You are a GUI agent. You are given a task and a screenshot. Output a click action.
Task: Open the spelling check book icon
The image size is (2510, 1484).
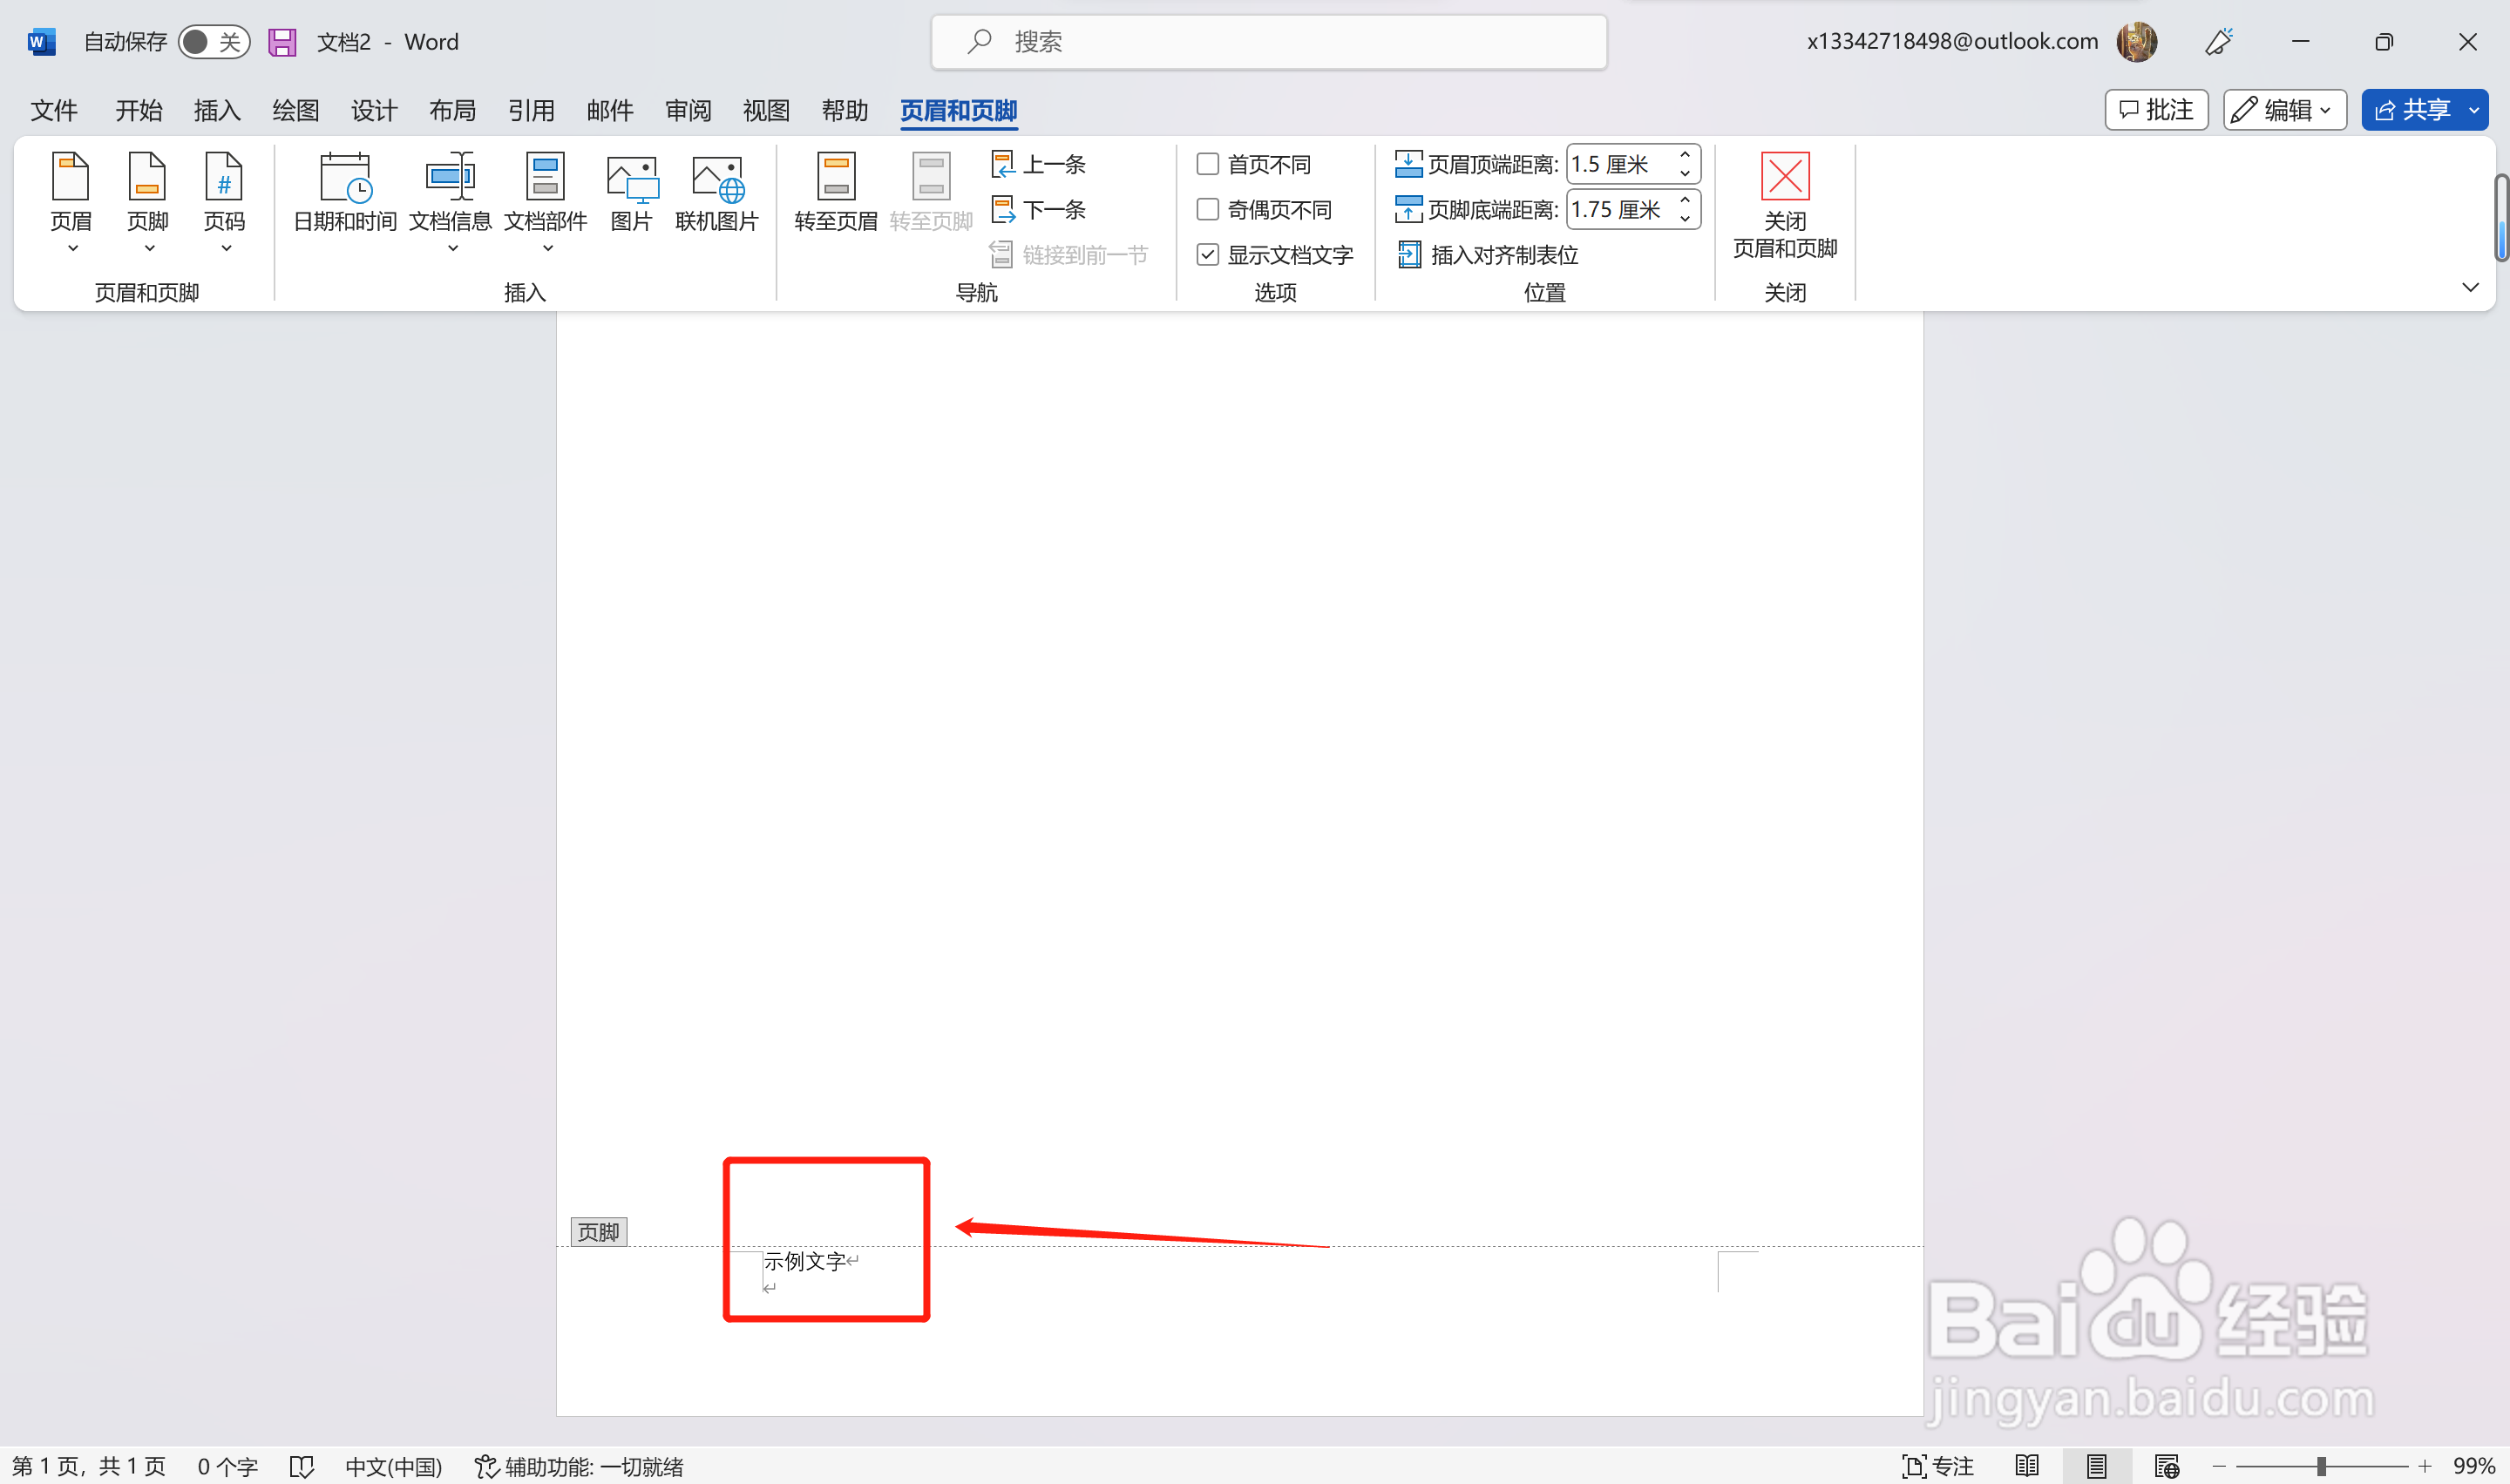point(302,1466)
